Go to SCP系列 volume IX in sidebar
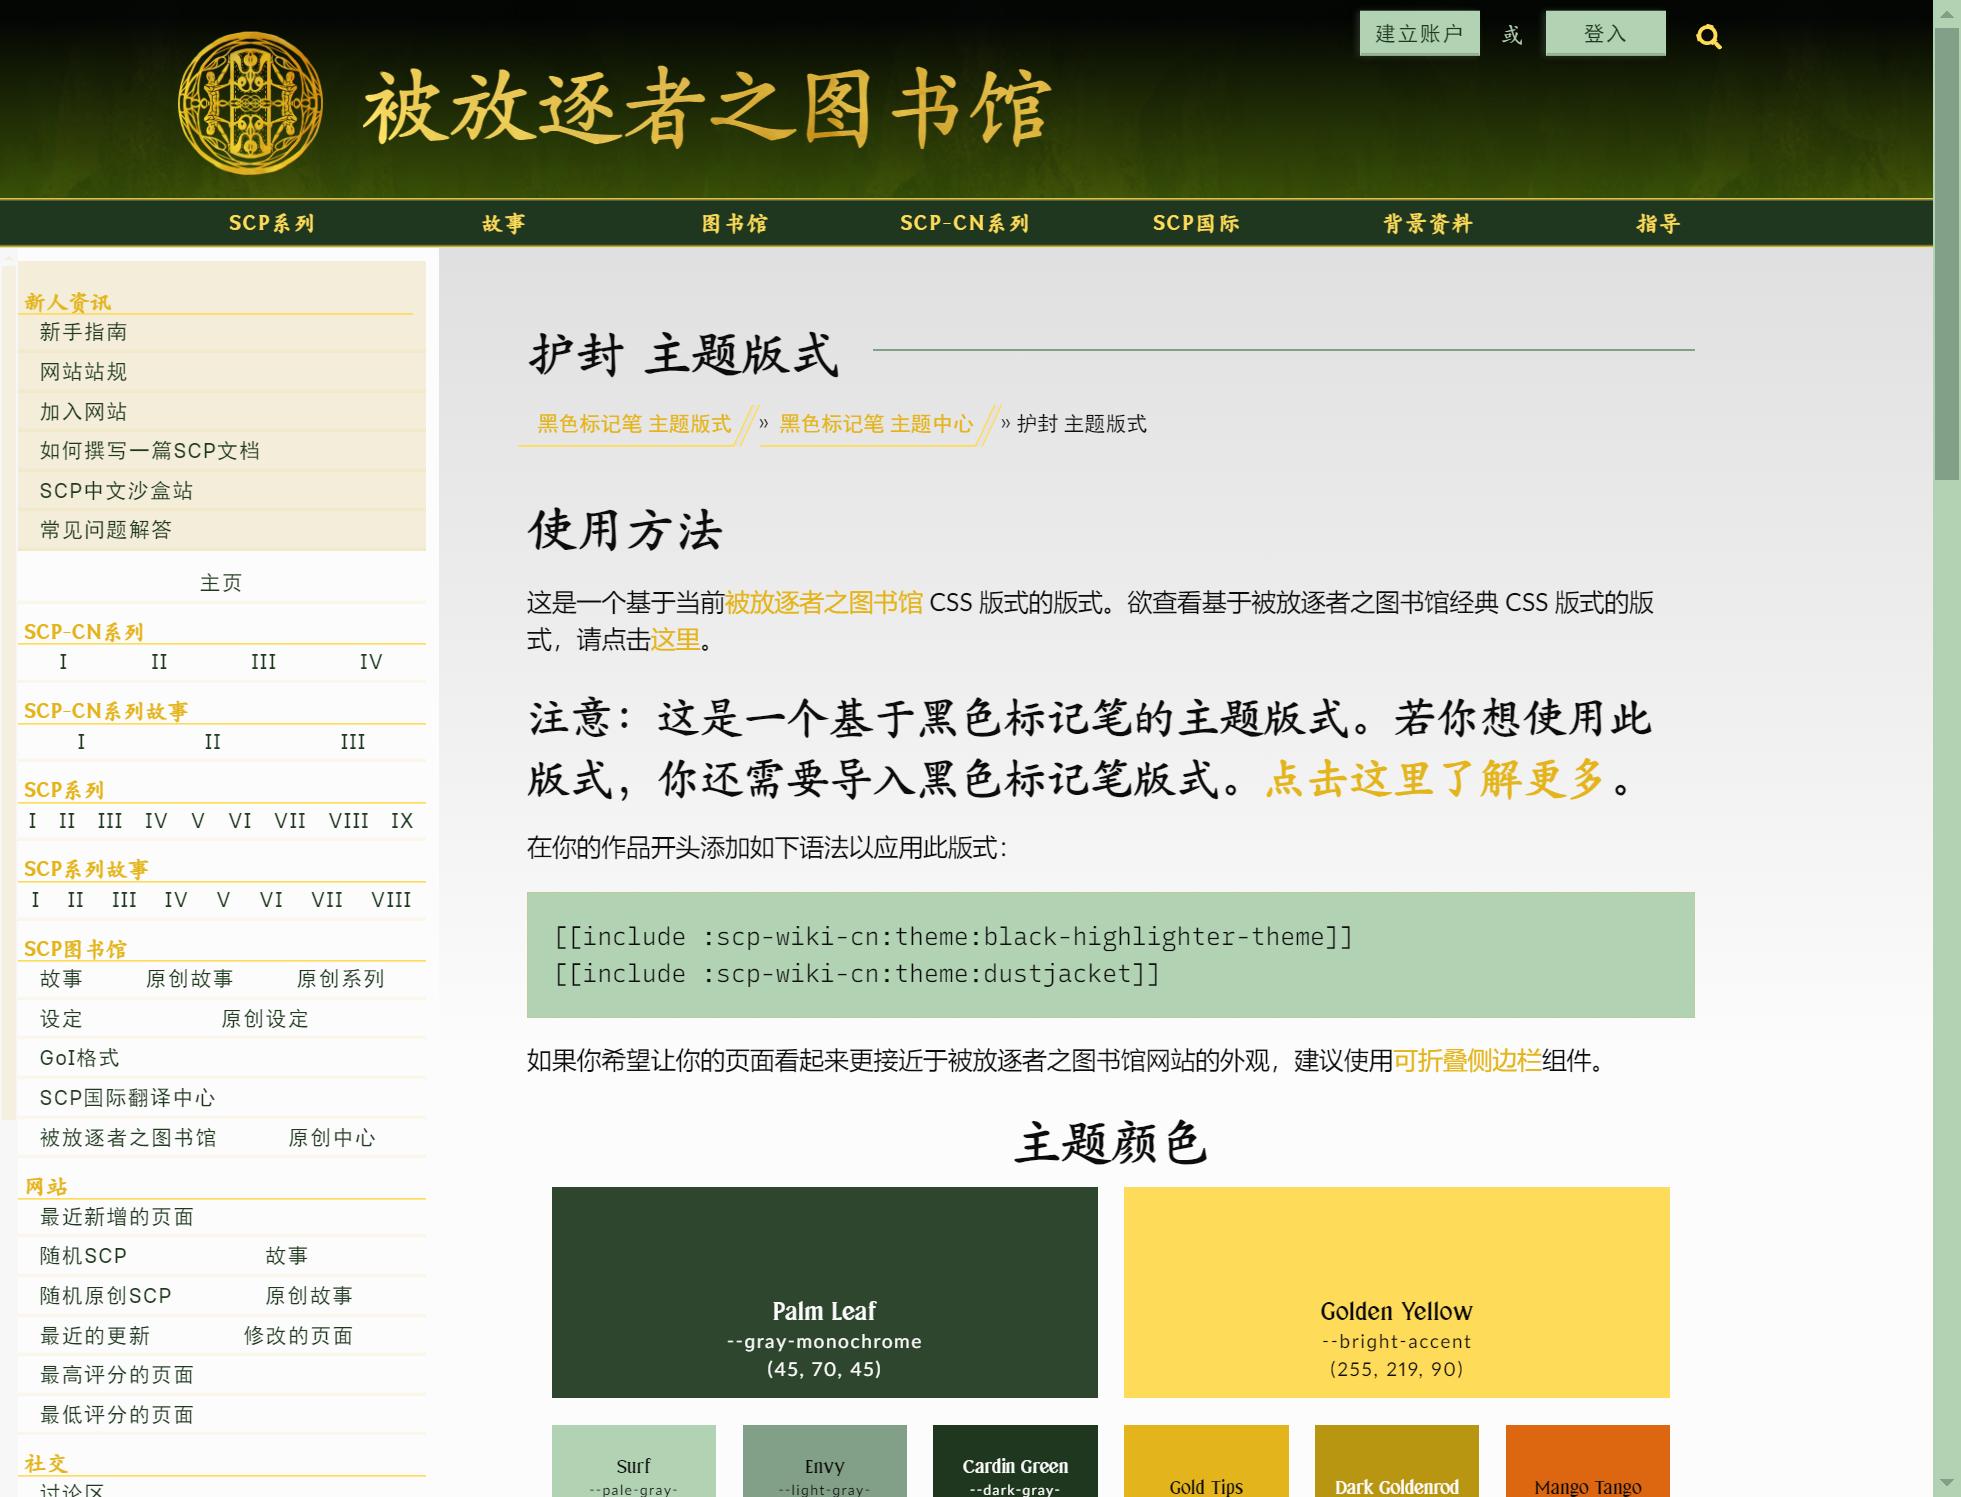 point(402,821)
